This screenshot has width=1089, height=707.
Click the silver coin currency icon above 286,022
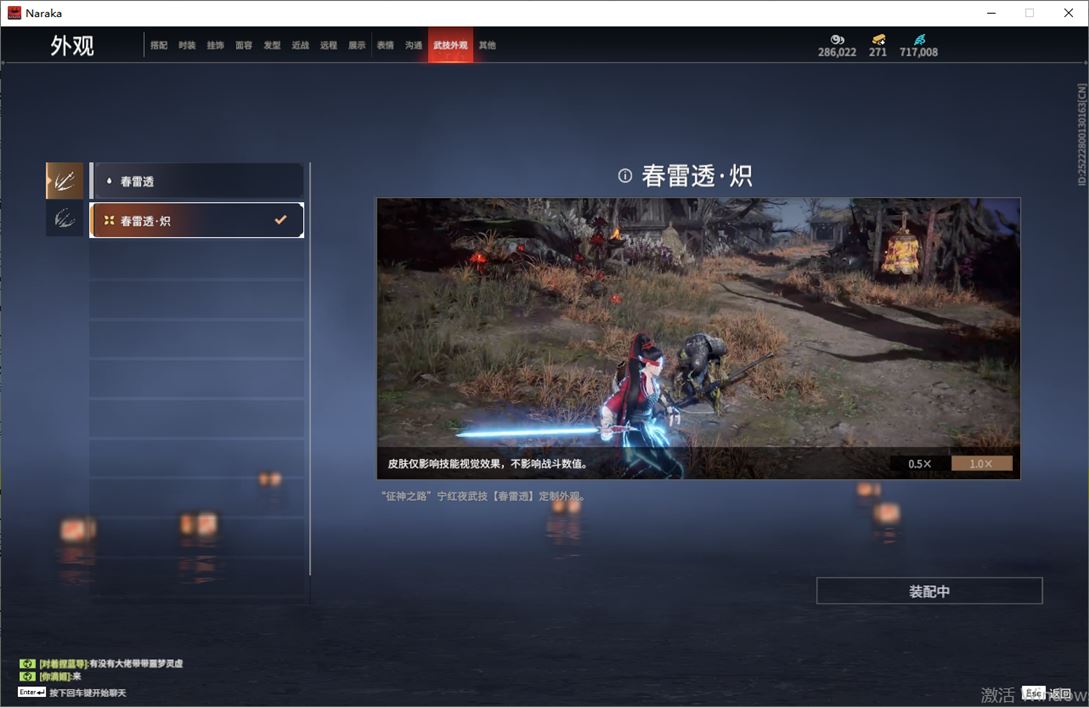pos(837,40)
